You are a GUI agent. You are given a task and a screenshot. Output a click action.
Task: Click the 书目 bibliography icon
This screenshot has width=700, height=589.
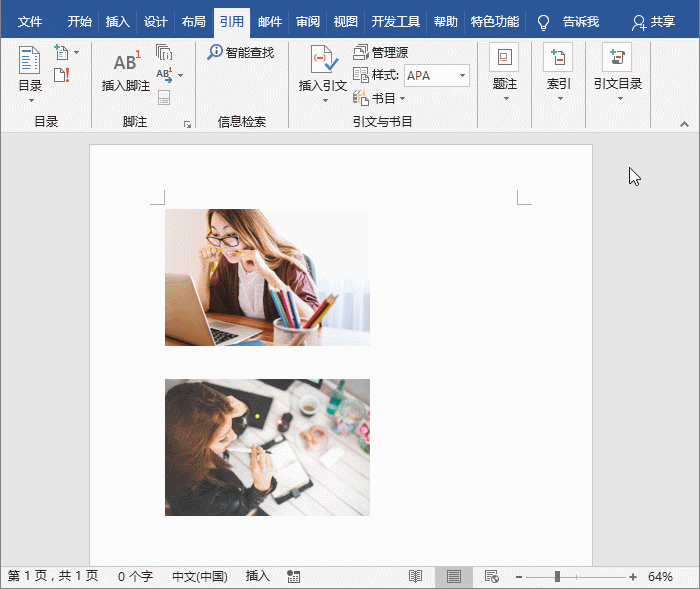click(360, 98)
